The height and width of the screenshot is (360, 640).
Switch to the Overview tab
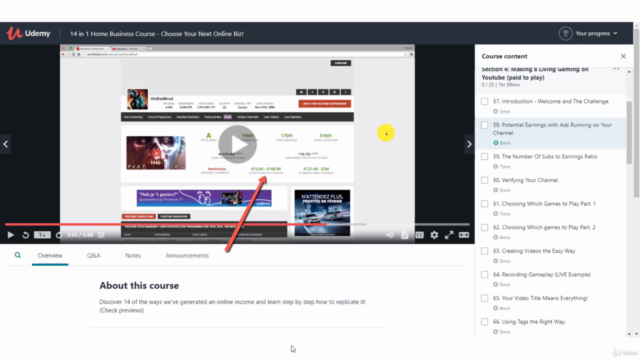click(50, 256)
